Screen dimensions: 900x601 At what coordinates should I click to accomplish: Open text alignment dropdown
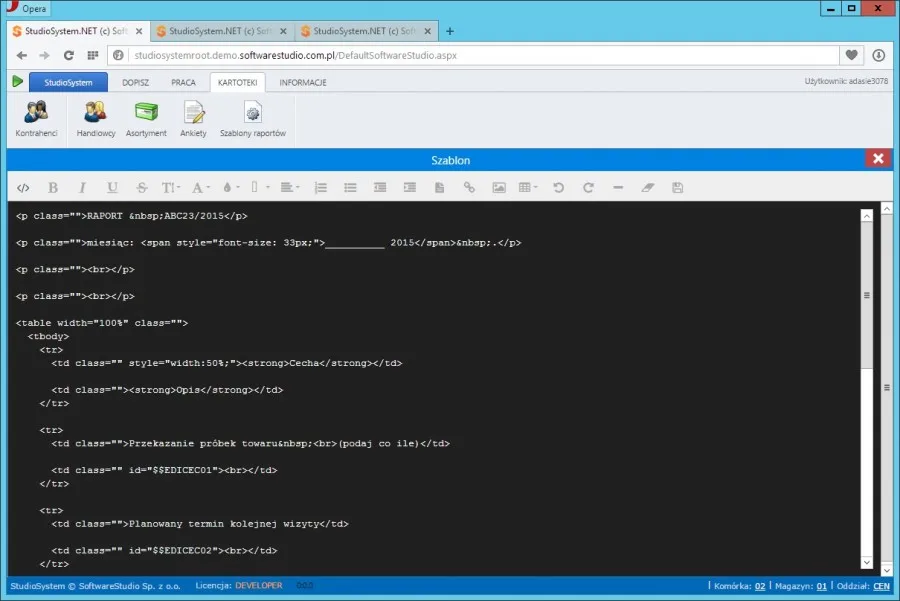(290, 188)
